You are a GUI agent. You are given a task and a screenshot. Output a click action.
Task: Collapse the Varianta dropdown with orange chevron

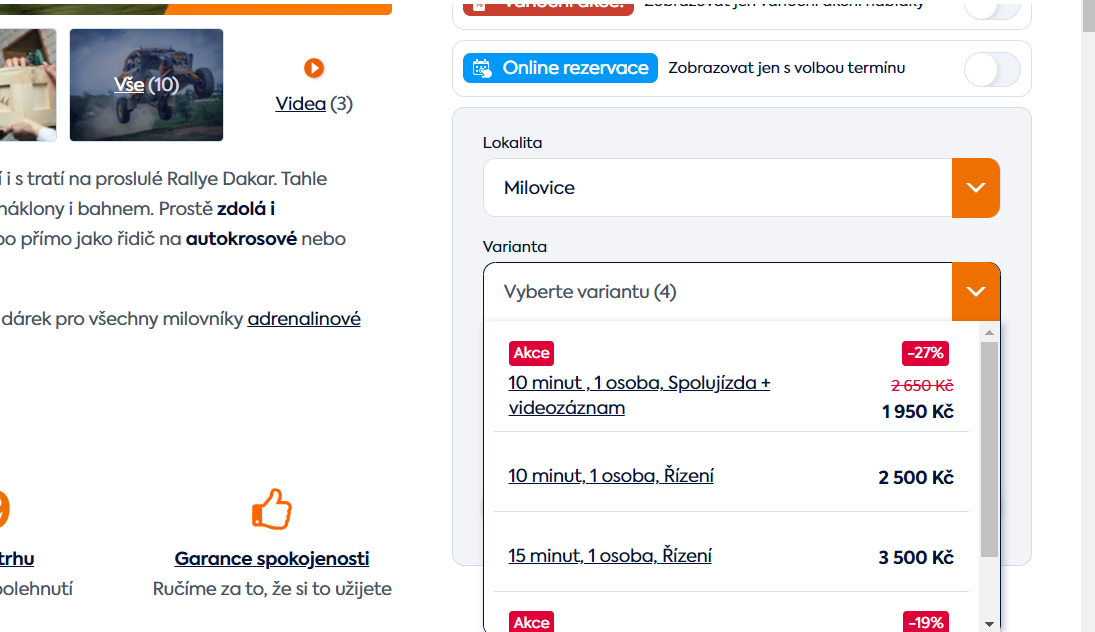pos(976,292)
